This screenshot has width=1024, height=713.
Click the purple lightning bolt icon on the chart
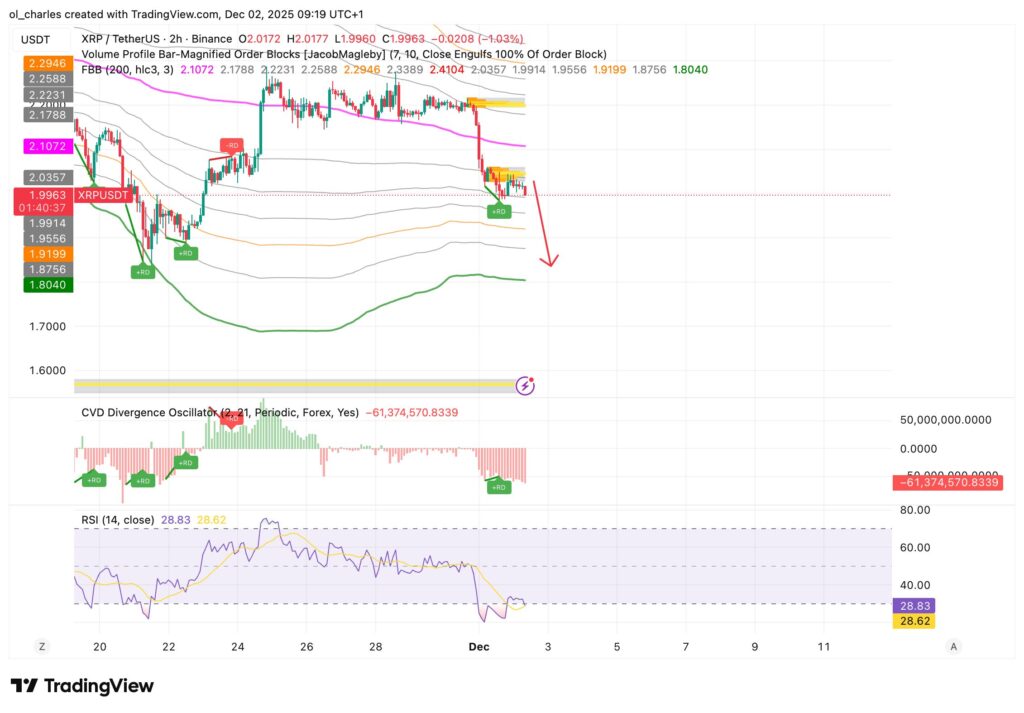pos(524,385)
